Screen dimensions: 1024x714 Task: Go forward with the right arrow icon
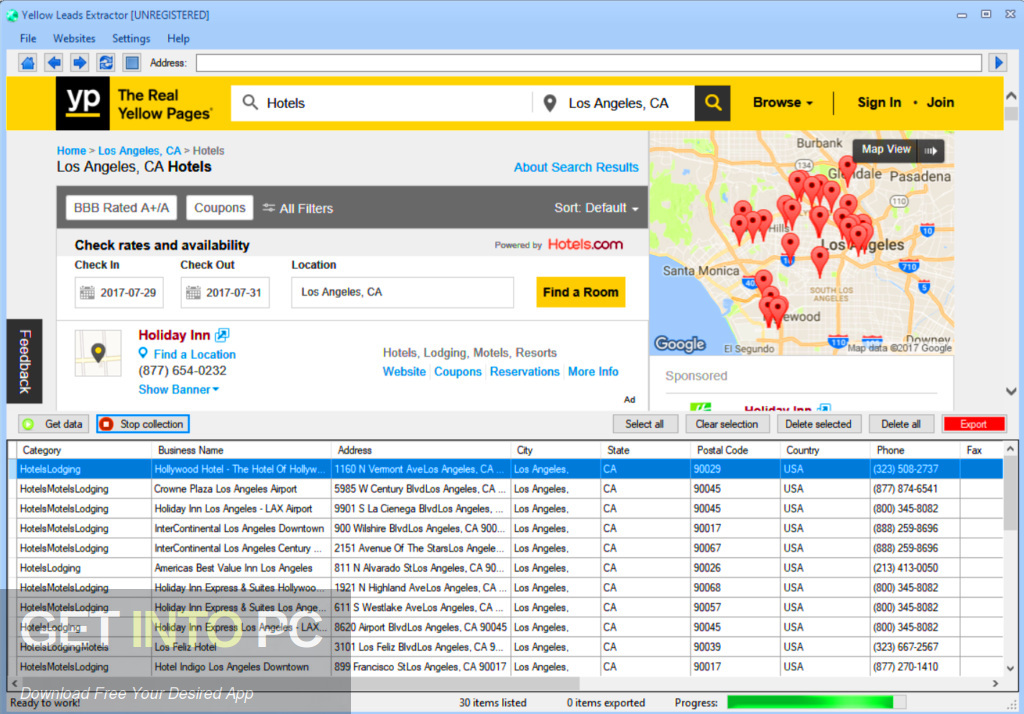tap(80, 63)
